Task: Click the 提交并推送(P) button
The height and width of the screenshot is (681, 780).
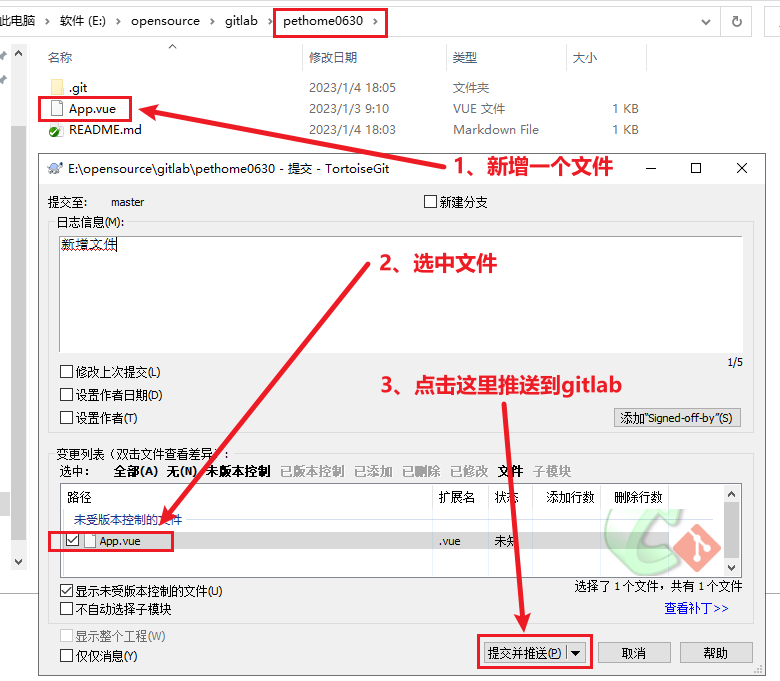Action: [525, 653]
